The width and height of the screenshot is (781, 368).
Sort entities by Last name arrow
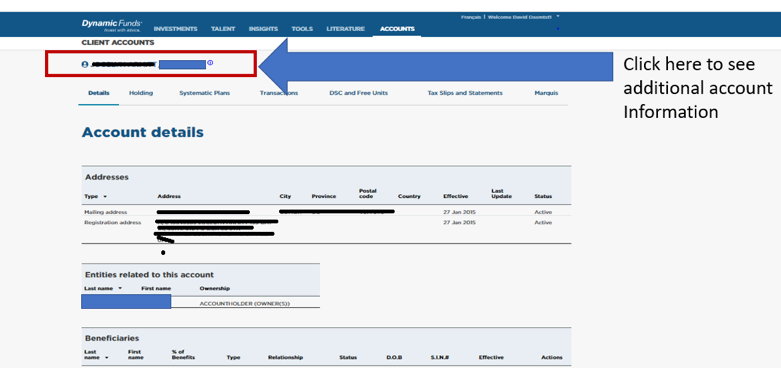pyautogui.click(x=120, y=288)
